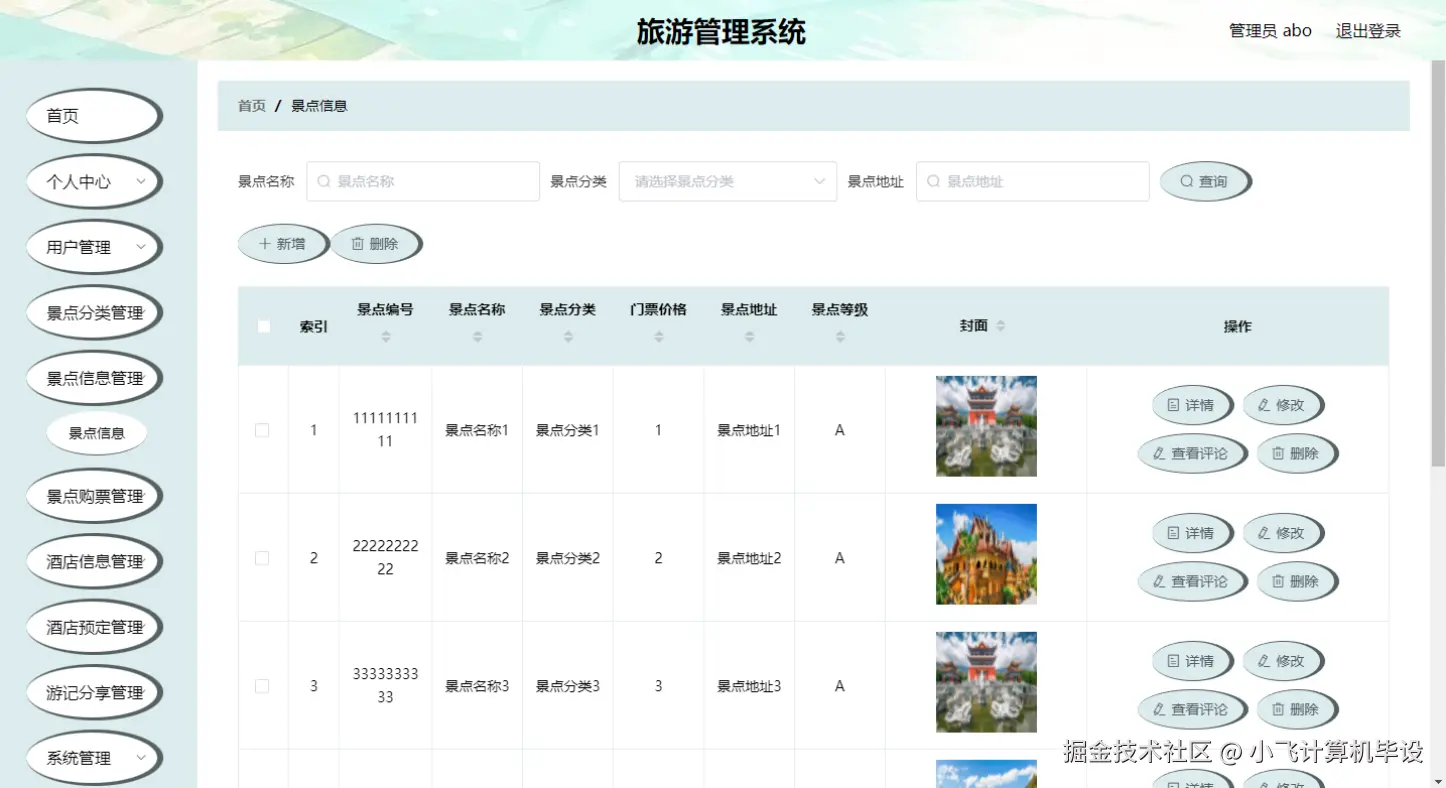
Task: Open the 请选择景点分类 dropdown
Action: pos(727,181)
